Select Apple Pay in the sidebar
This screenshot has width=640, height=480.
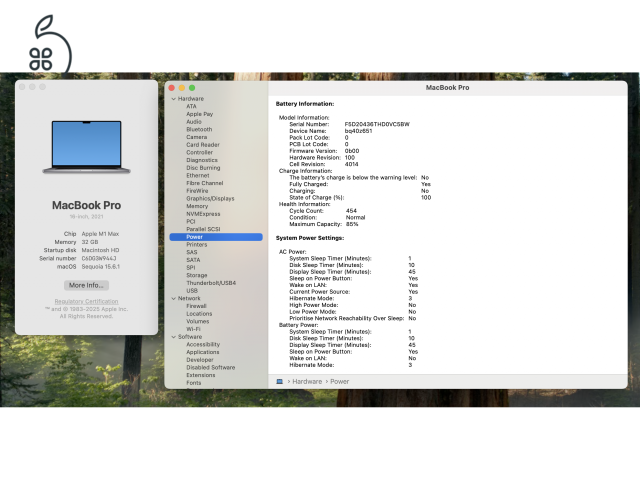point(200,114)
